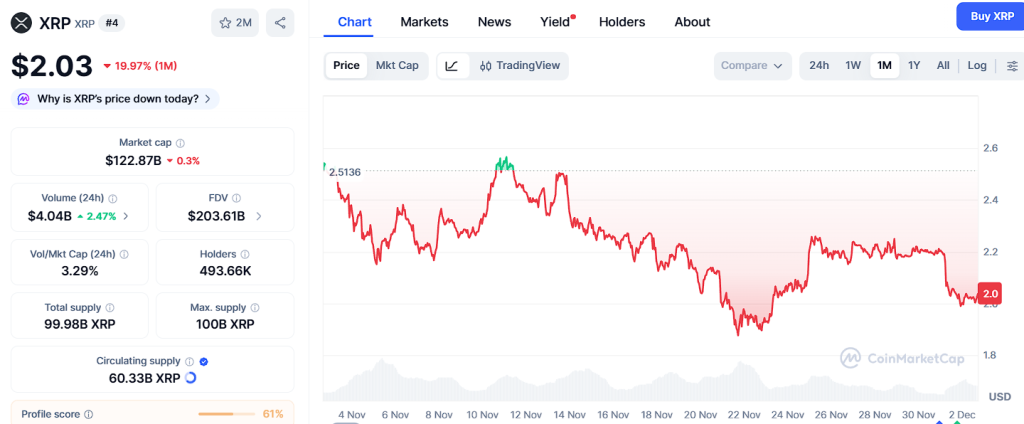1024x424 pixels.
Task: Select the 24h time range
Action: (819, 66)
